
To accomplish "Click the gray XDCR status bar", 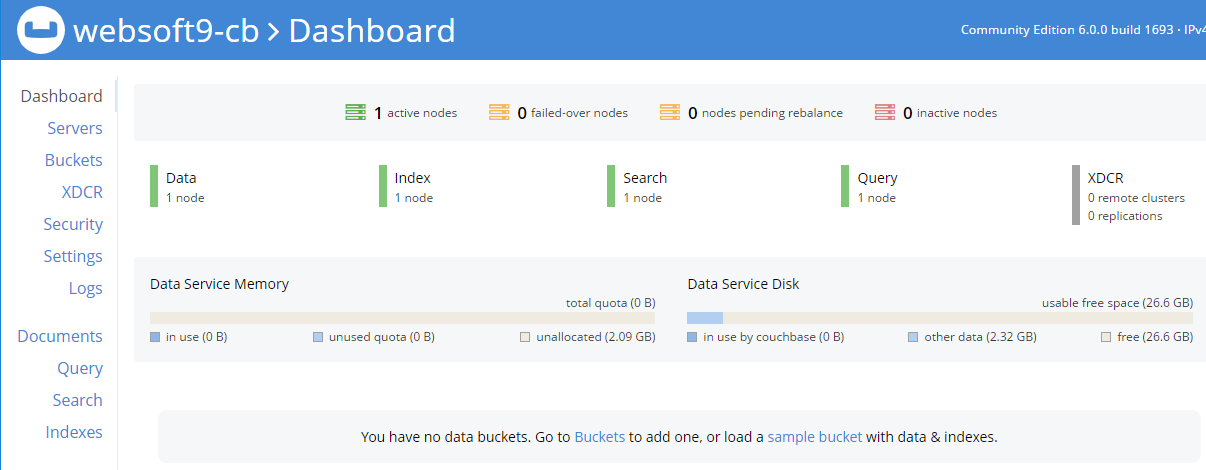I will pyautogui.click(x=1076, y=195).
